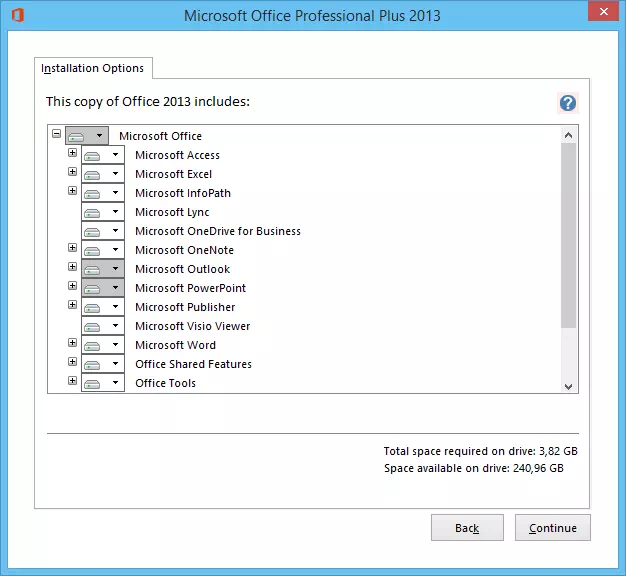Select the Microsoft Office tree label
The width and height of the screenshot is (626, 576).
coord(160,136)
